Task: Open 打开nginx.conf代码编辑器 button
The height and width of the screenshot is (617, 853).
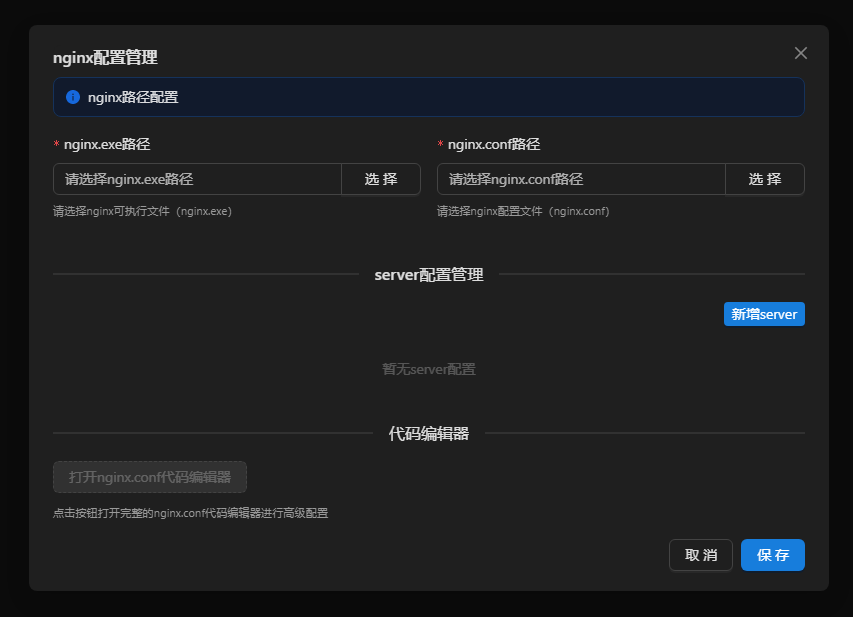Action: 150,477
